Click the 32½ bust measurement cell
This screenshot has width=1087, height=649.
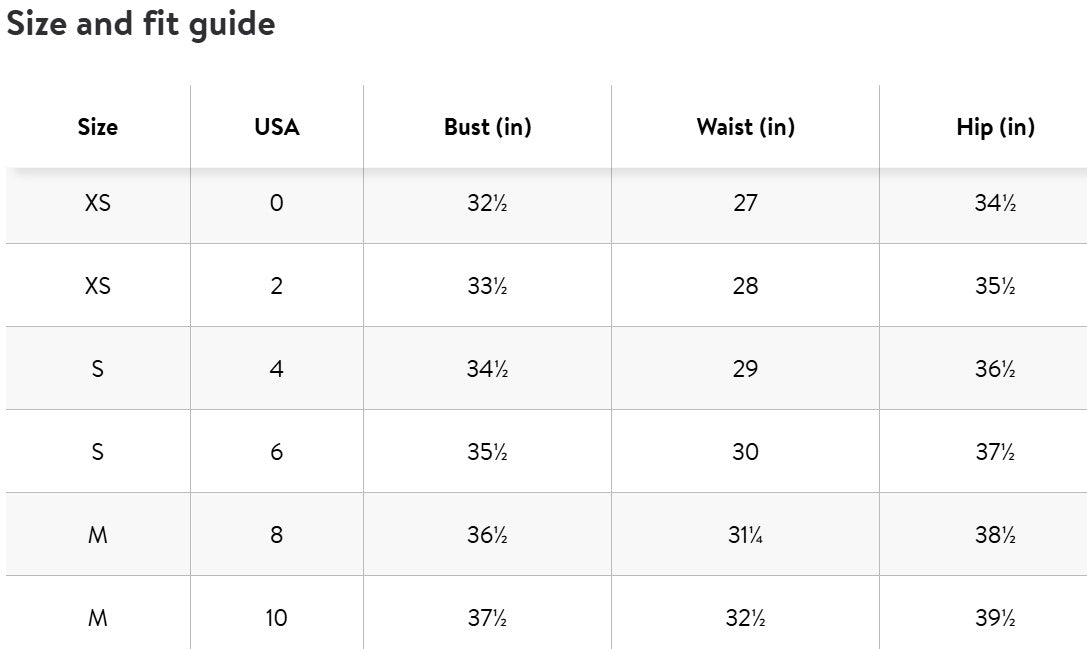pos(487,203)
